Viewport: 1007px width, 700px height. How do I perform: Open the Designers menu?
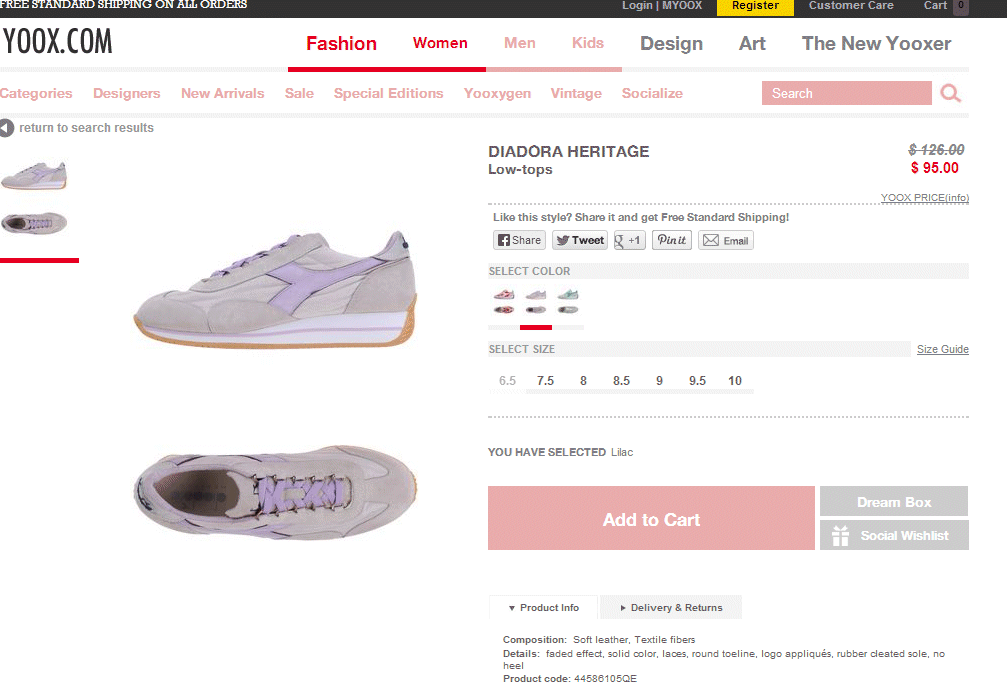[127, 94]
